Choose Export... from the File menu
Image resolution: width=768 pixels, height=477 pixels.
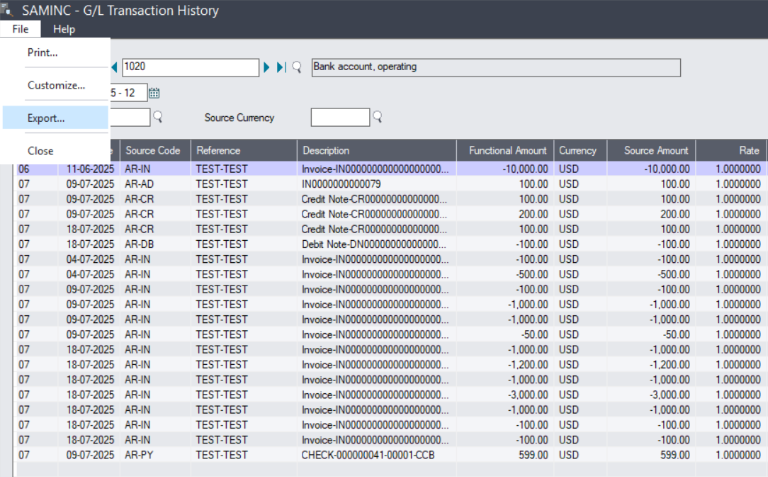(55, 118)
